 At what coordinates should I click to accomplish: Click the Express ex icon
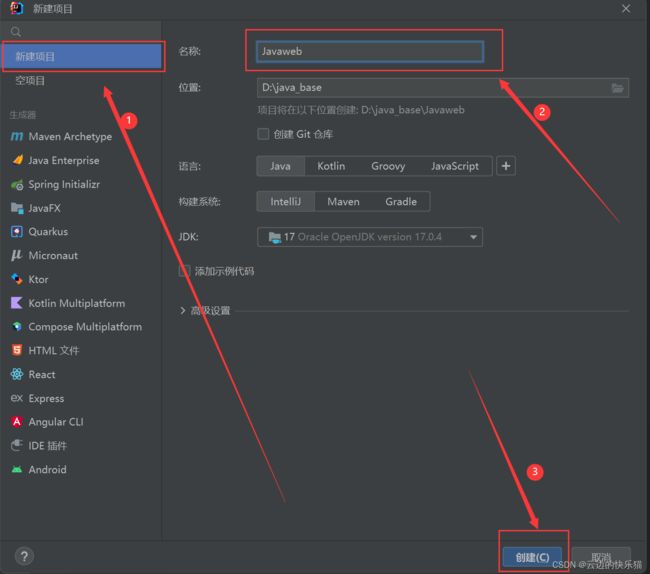point(17,398)
